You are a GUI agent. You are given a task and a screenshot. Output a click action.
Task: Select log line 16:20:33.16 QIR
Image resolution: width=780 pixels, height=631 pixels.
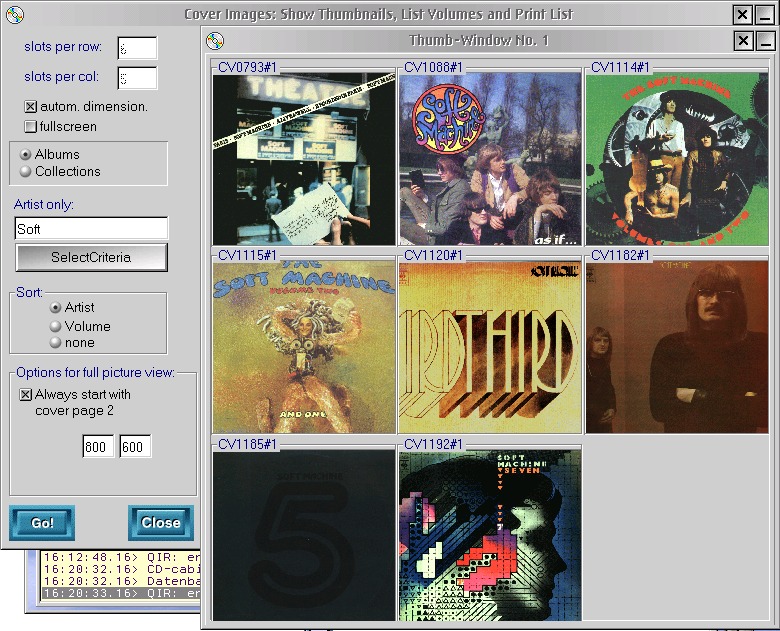click(x=121, y=593)
